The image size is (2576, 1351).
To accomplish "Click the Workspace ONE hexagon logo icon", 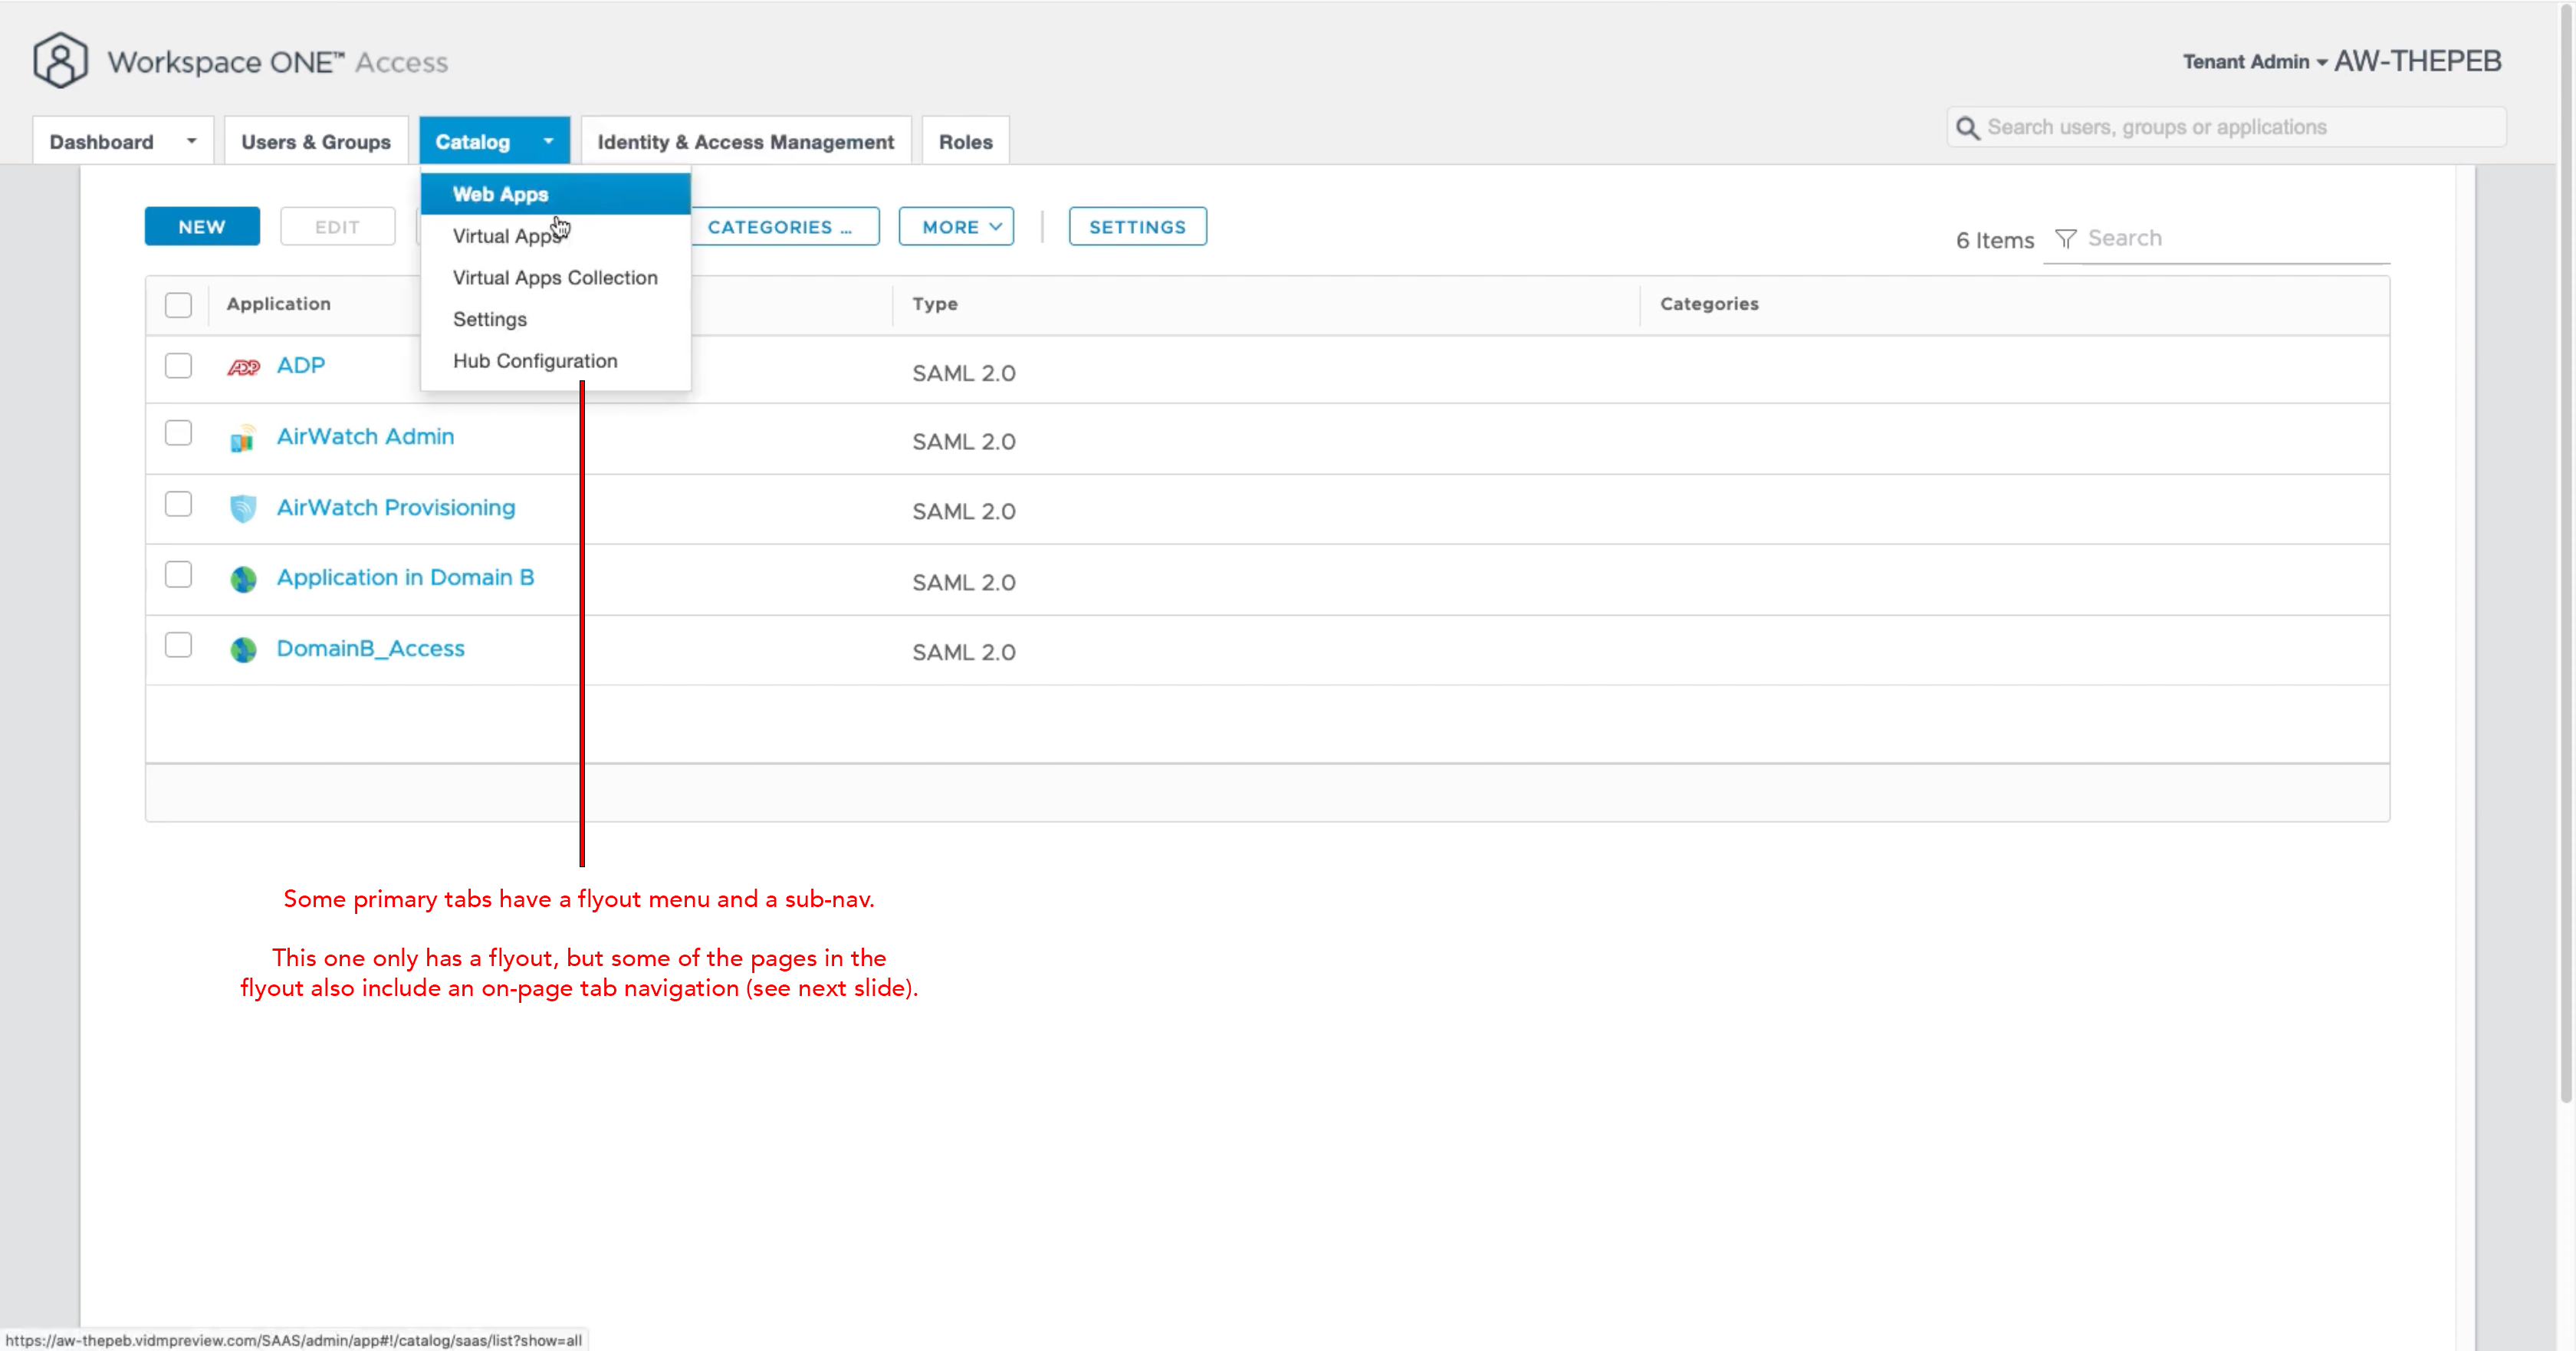I will [x=60, y=60].
